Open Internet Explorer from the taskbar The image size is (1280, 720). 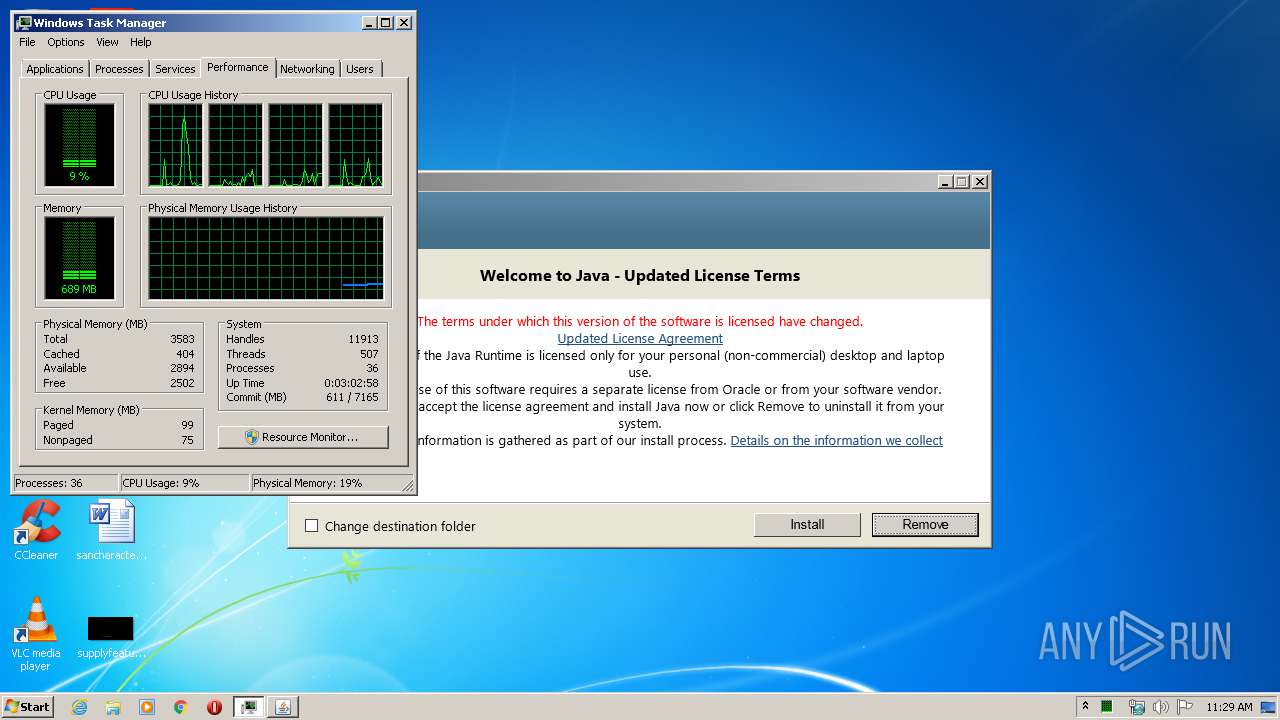[80, 707]
